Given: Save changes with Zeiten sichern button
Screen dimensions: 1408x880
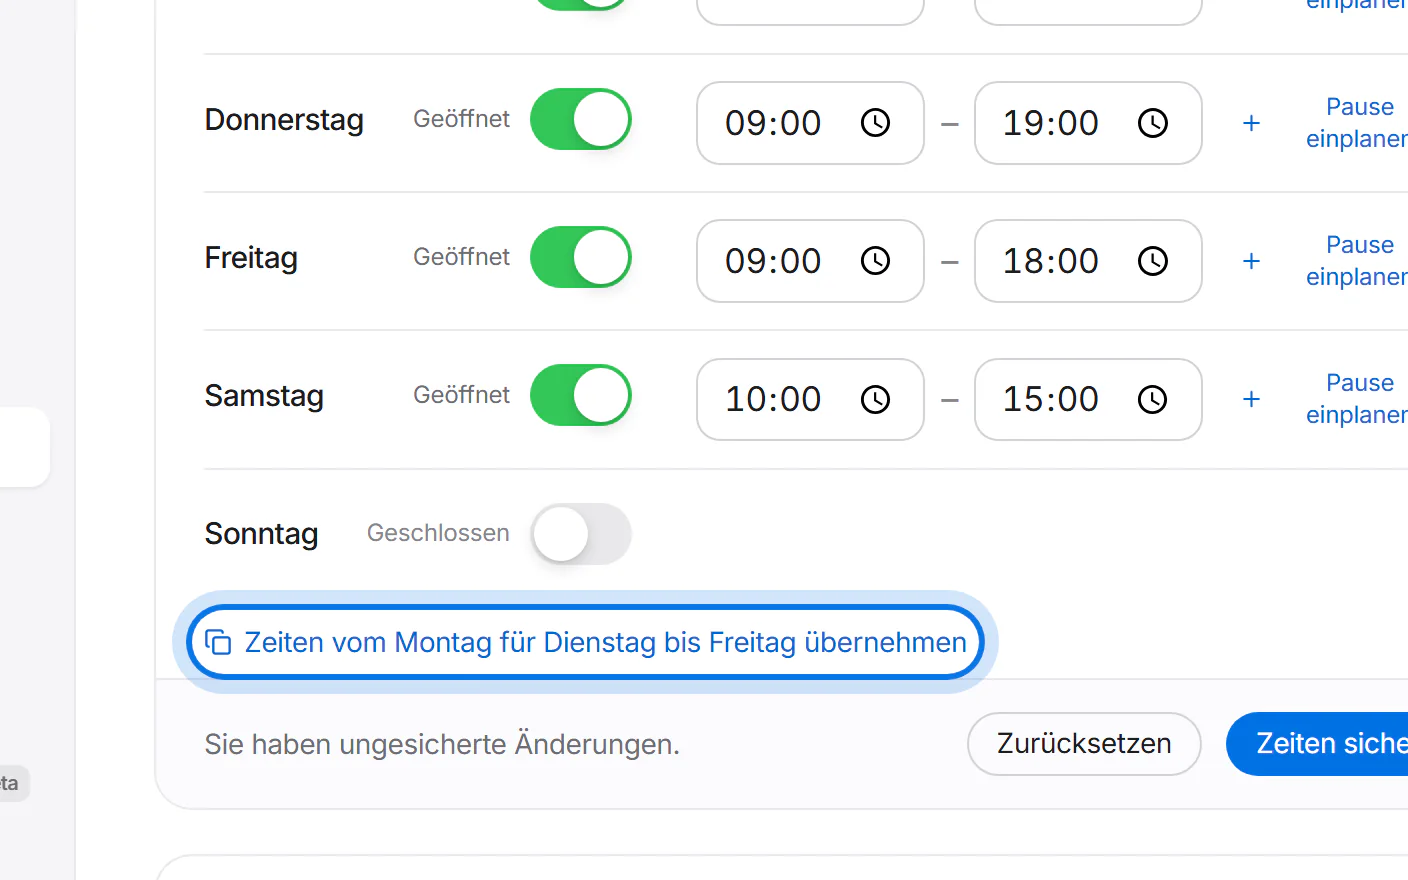Looking at the screenshot, I should [1317, 744].
